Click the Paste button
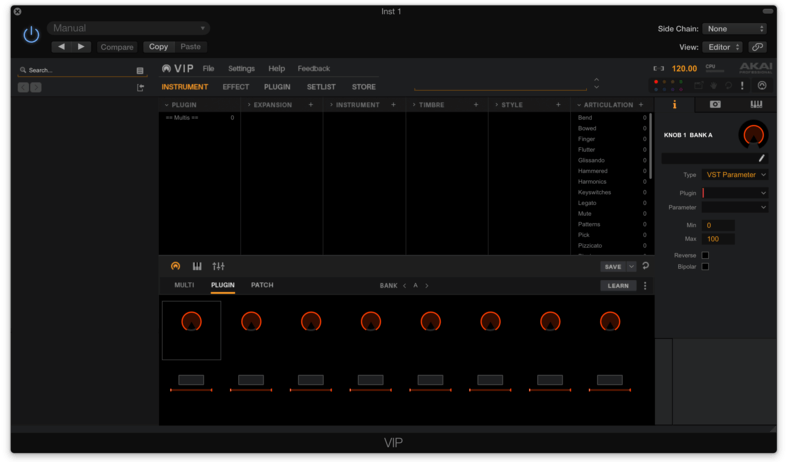Image resolution: width=800 pixels, height=462 pixels. pos(190,46)
